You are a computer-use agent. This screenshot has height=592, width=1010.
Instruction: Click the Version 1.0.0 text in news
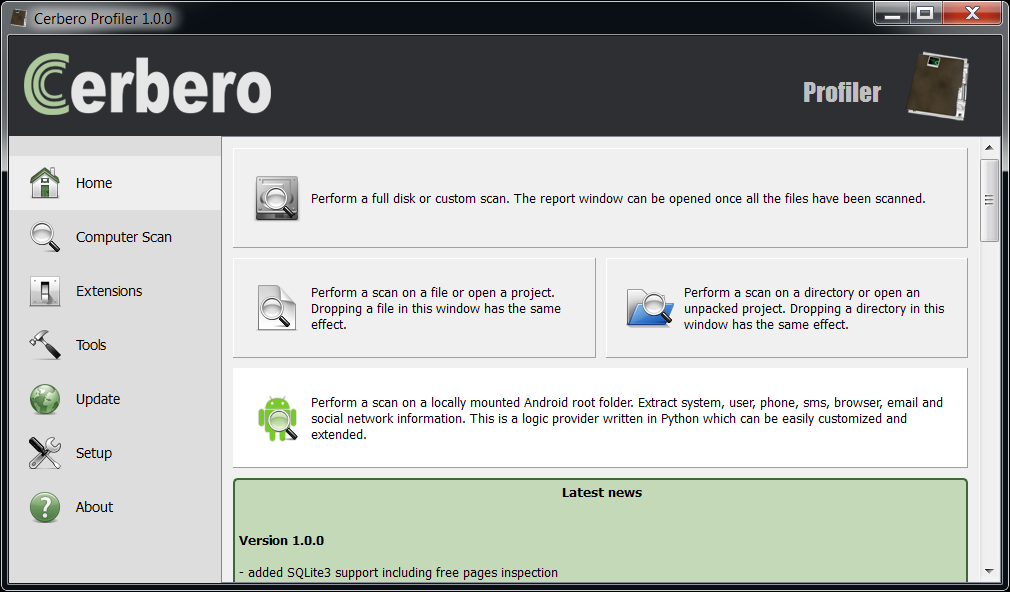click(x=281, y=540)
